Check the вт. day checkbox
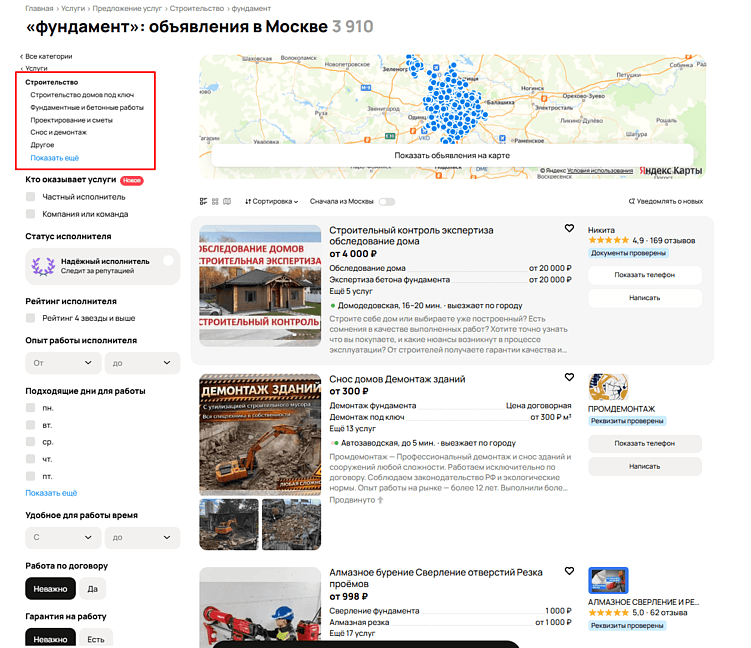 tap(31, 425)
